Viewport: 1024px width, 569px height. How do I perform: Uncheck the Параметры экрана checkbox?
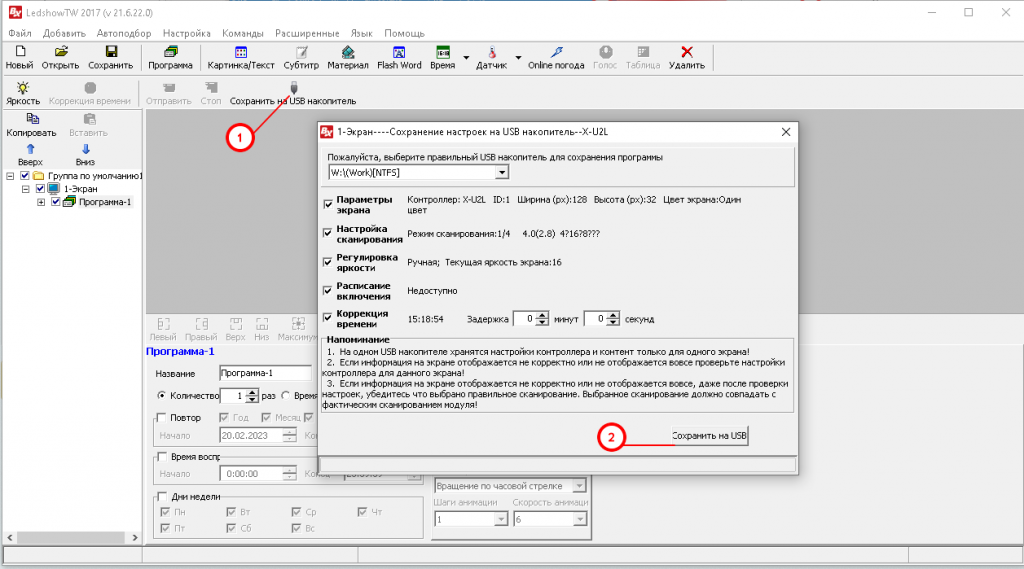329,204
